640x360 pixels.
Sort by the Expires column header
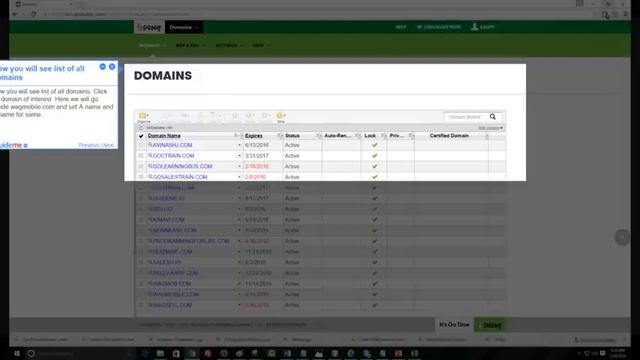[x=253, y=136]
